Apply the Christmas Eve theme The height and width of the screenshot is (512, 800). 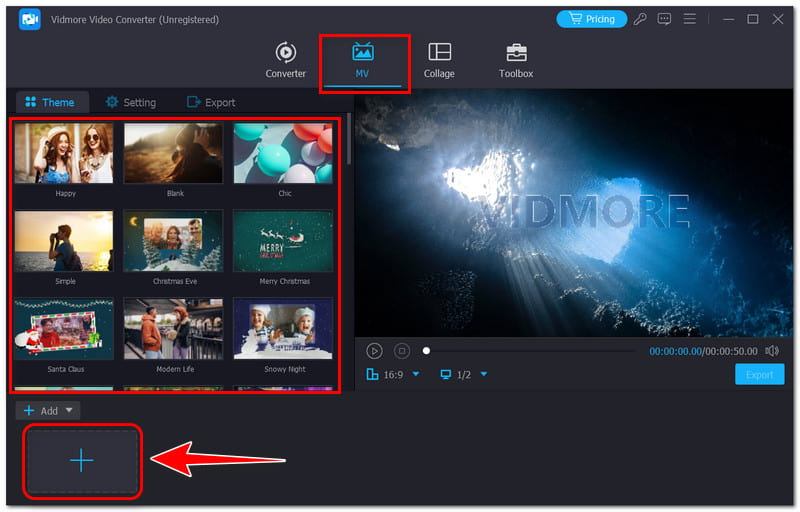point(173,241)
